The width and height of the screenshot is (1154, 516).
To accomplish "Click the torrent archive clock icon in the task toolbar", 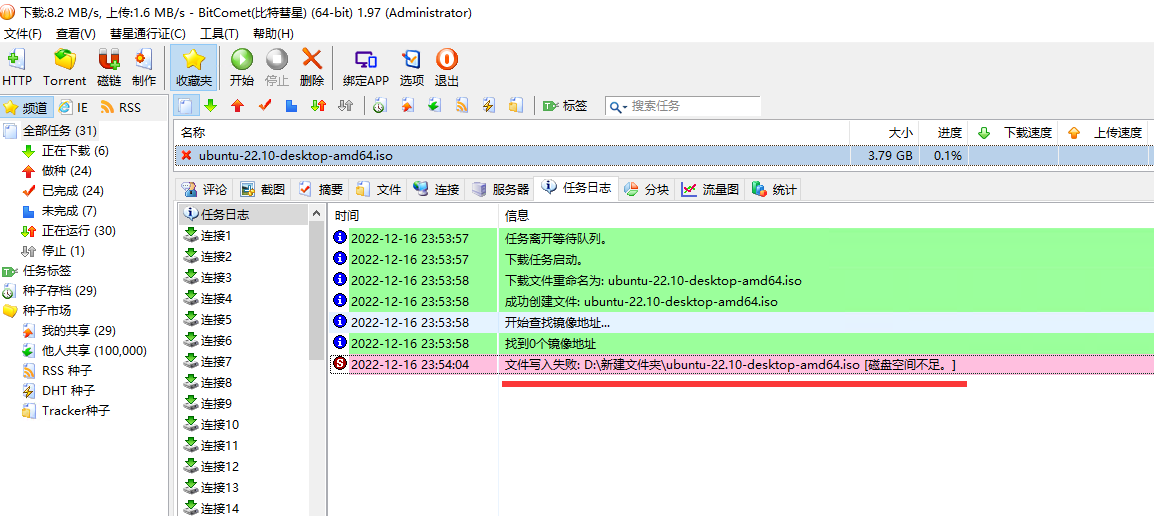I will (379, 106).
